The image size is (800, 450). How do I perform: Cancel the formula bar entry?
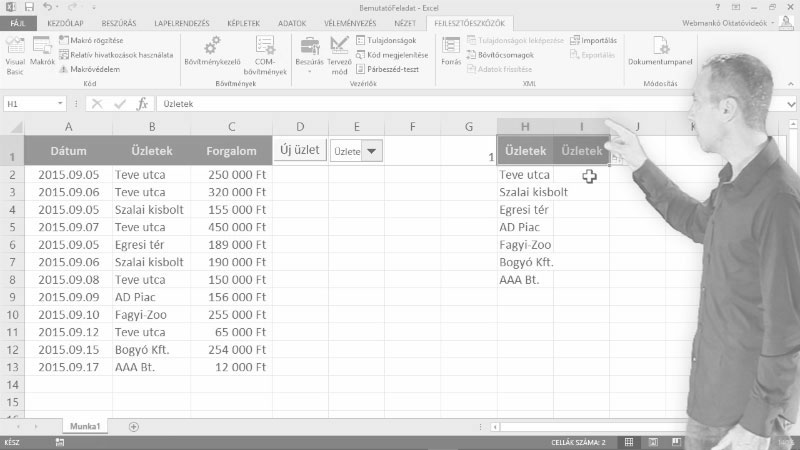tap(97, 104)
